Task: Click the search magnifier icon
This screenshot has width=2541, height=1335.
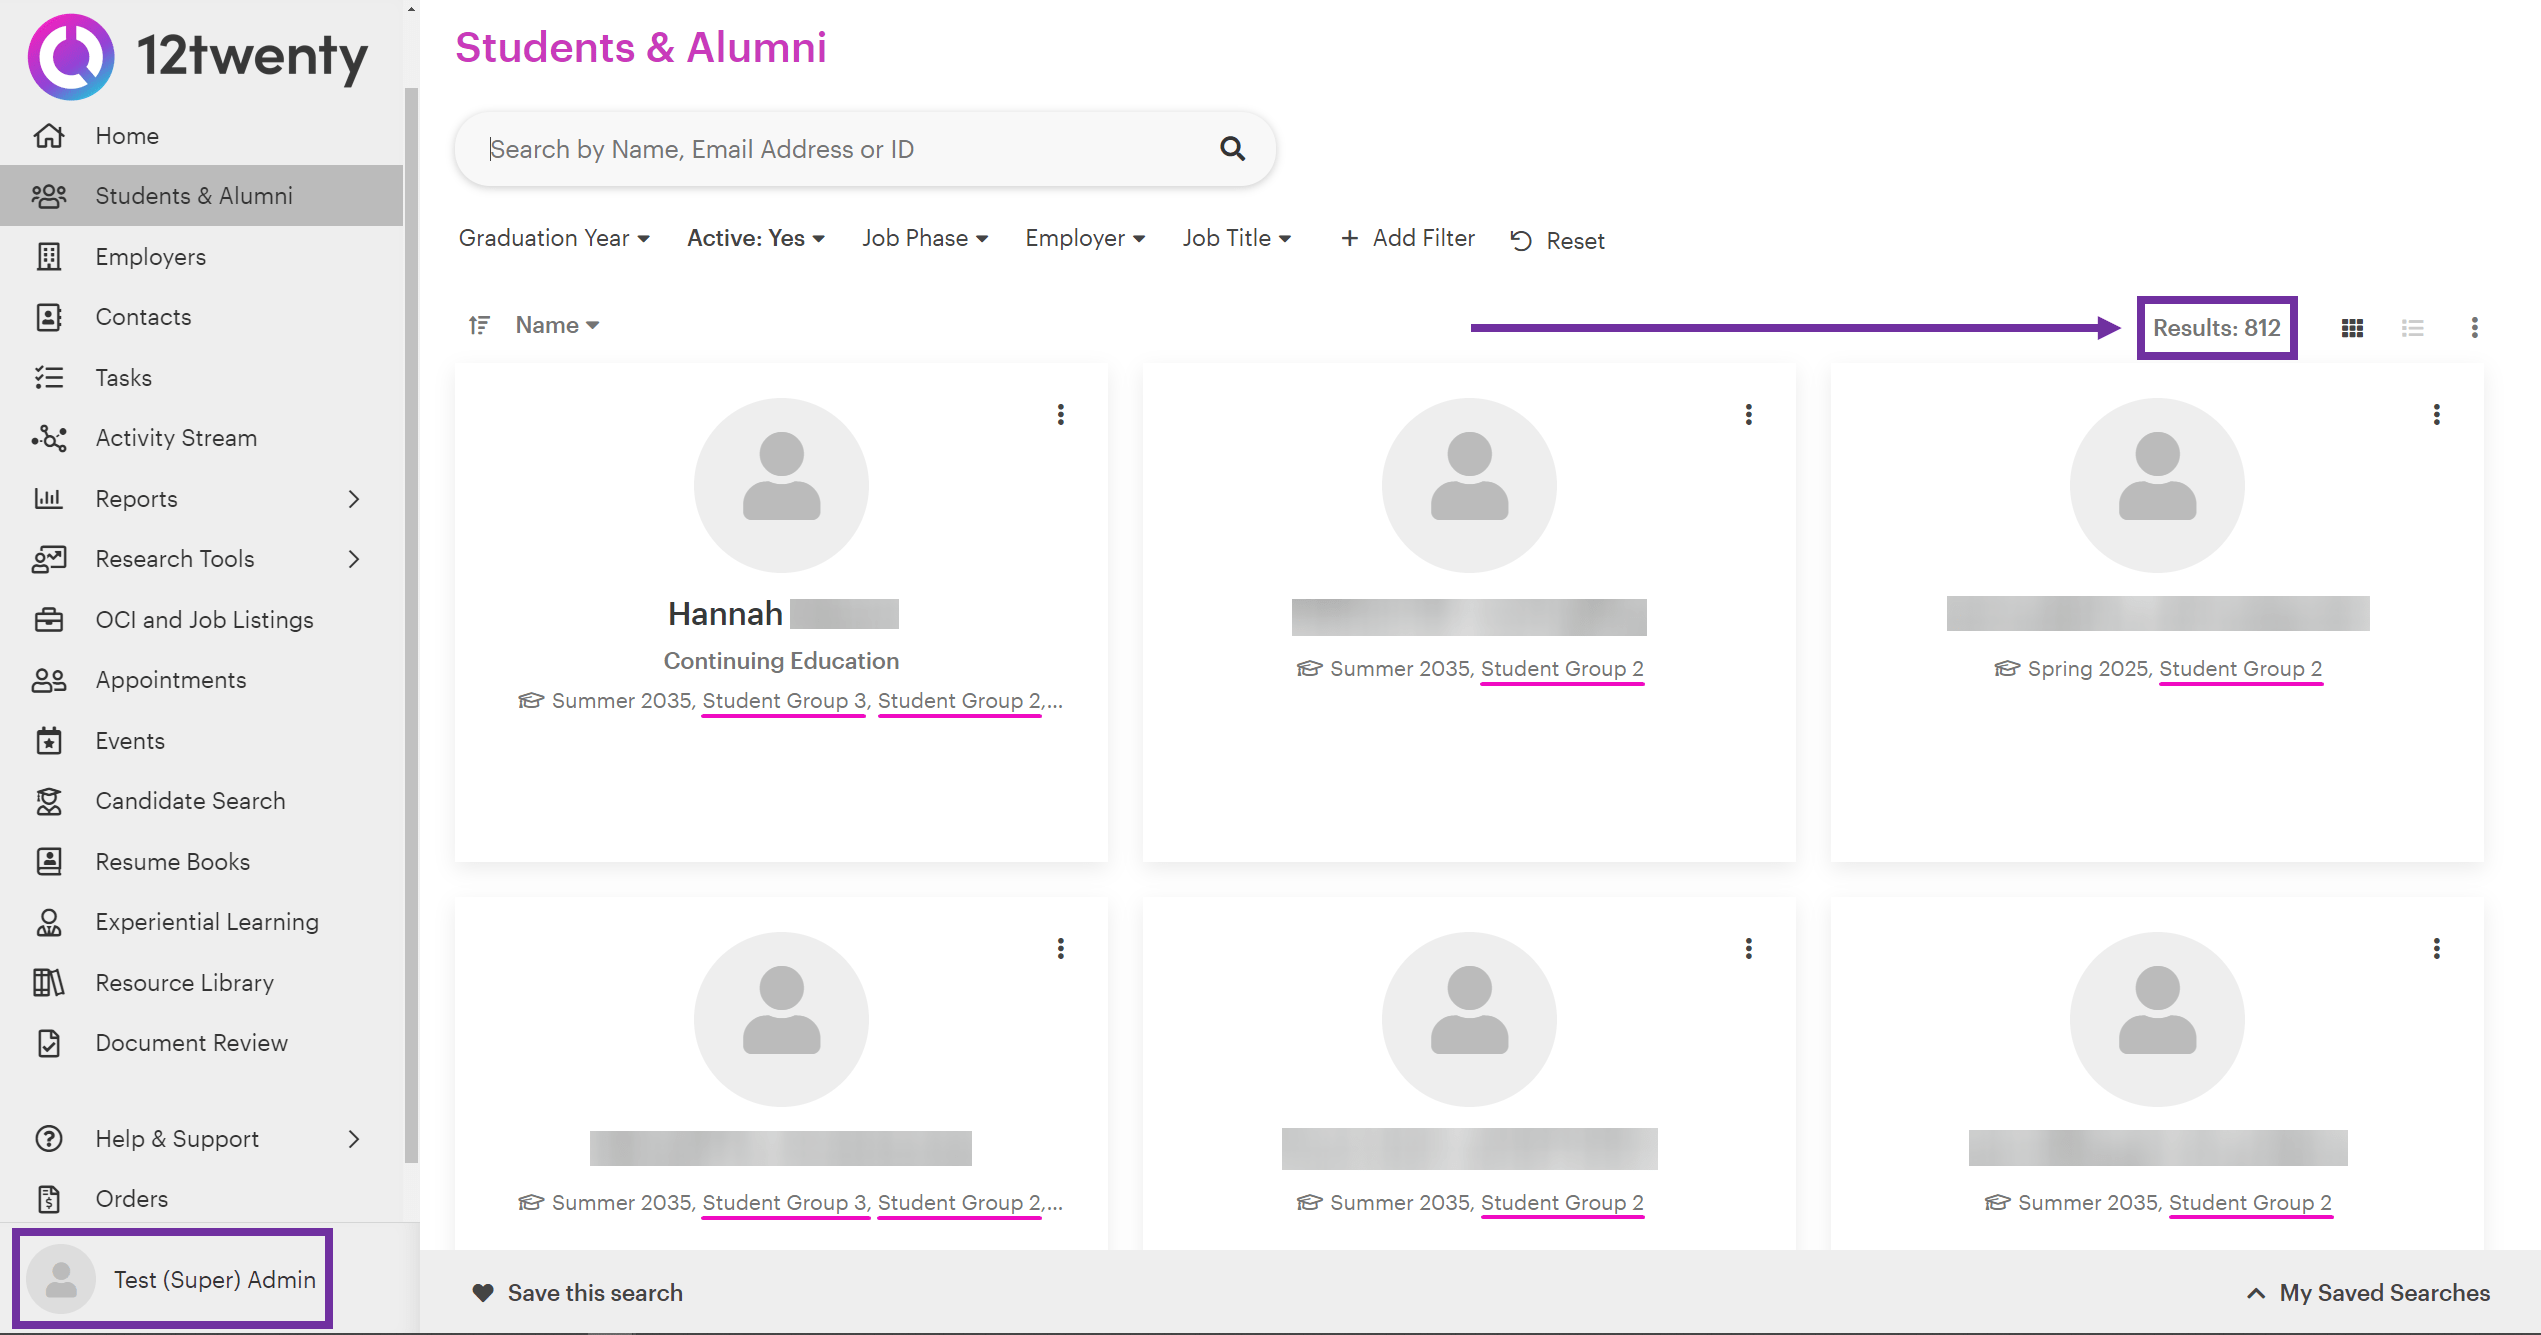Action: pyautogui.click(x=1232, y=149)
